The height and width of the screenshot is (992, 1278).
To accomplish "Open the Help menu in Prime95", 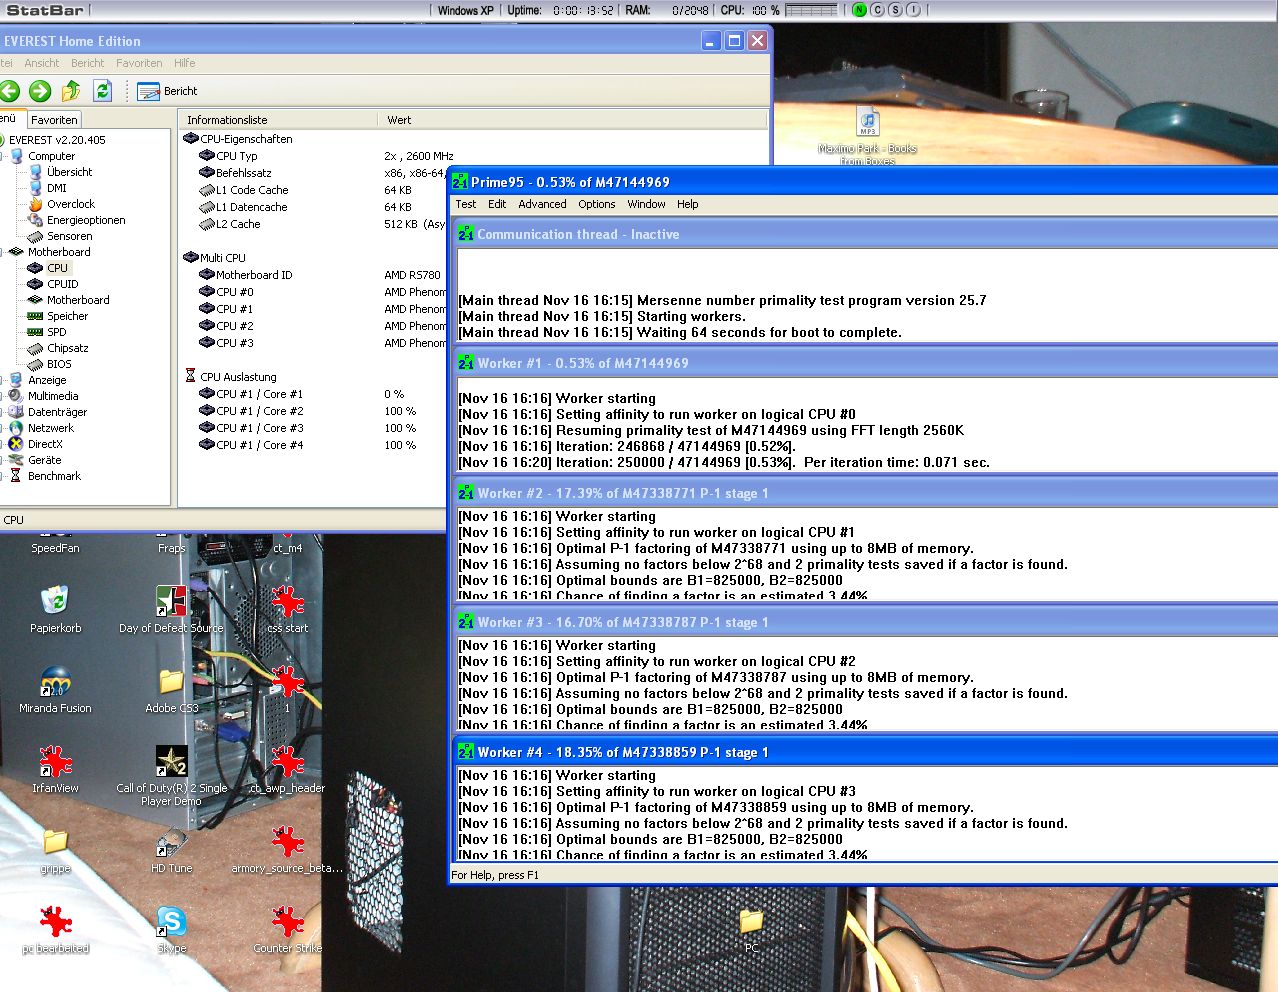I will point(688,204).
